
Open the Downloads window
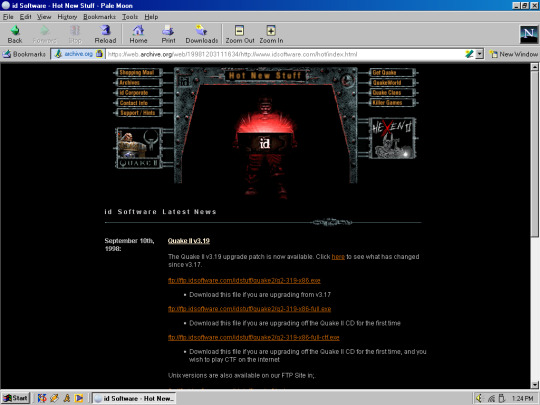click(201, 34)
